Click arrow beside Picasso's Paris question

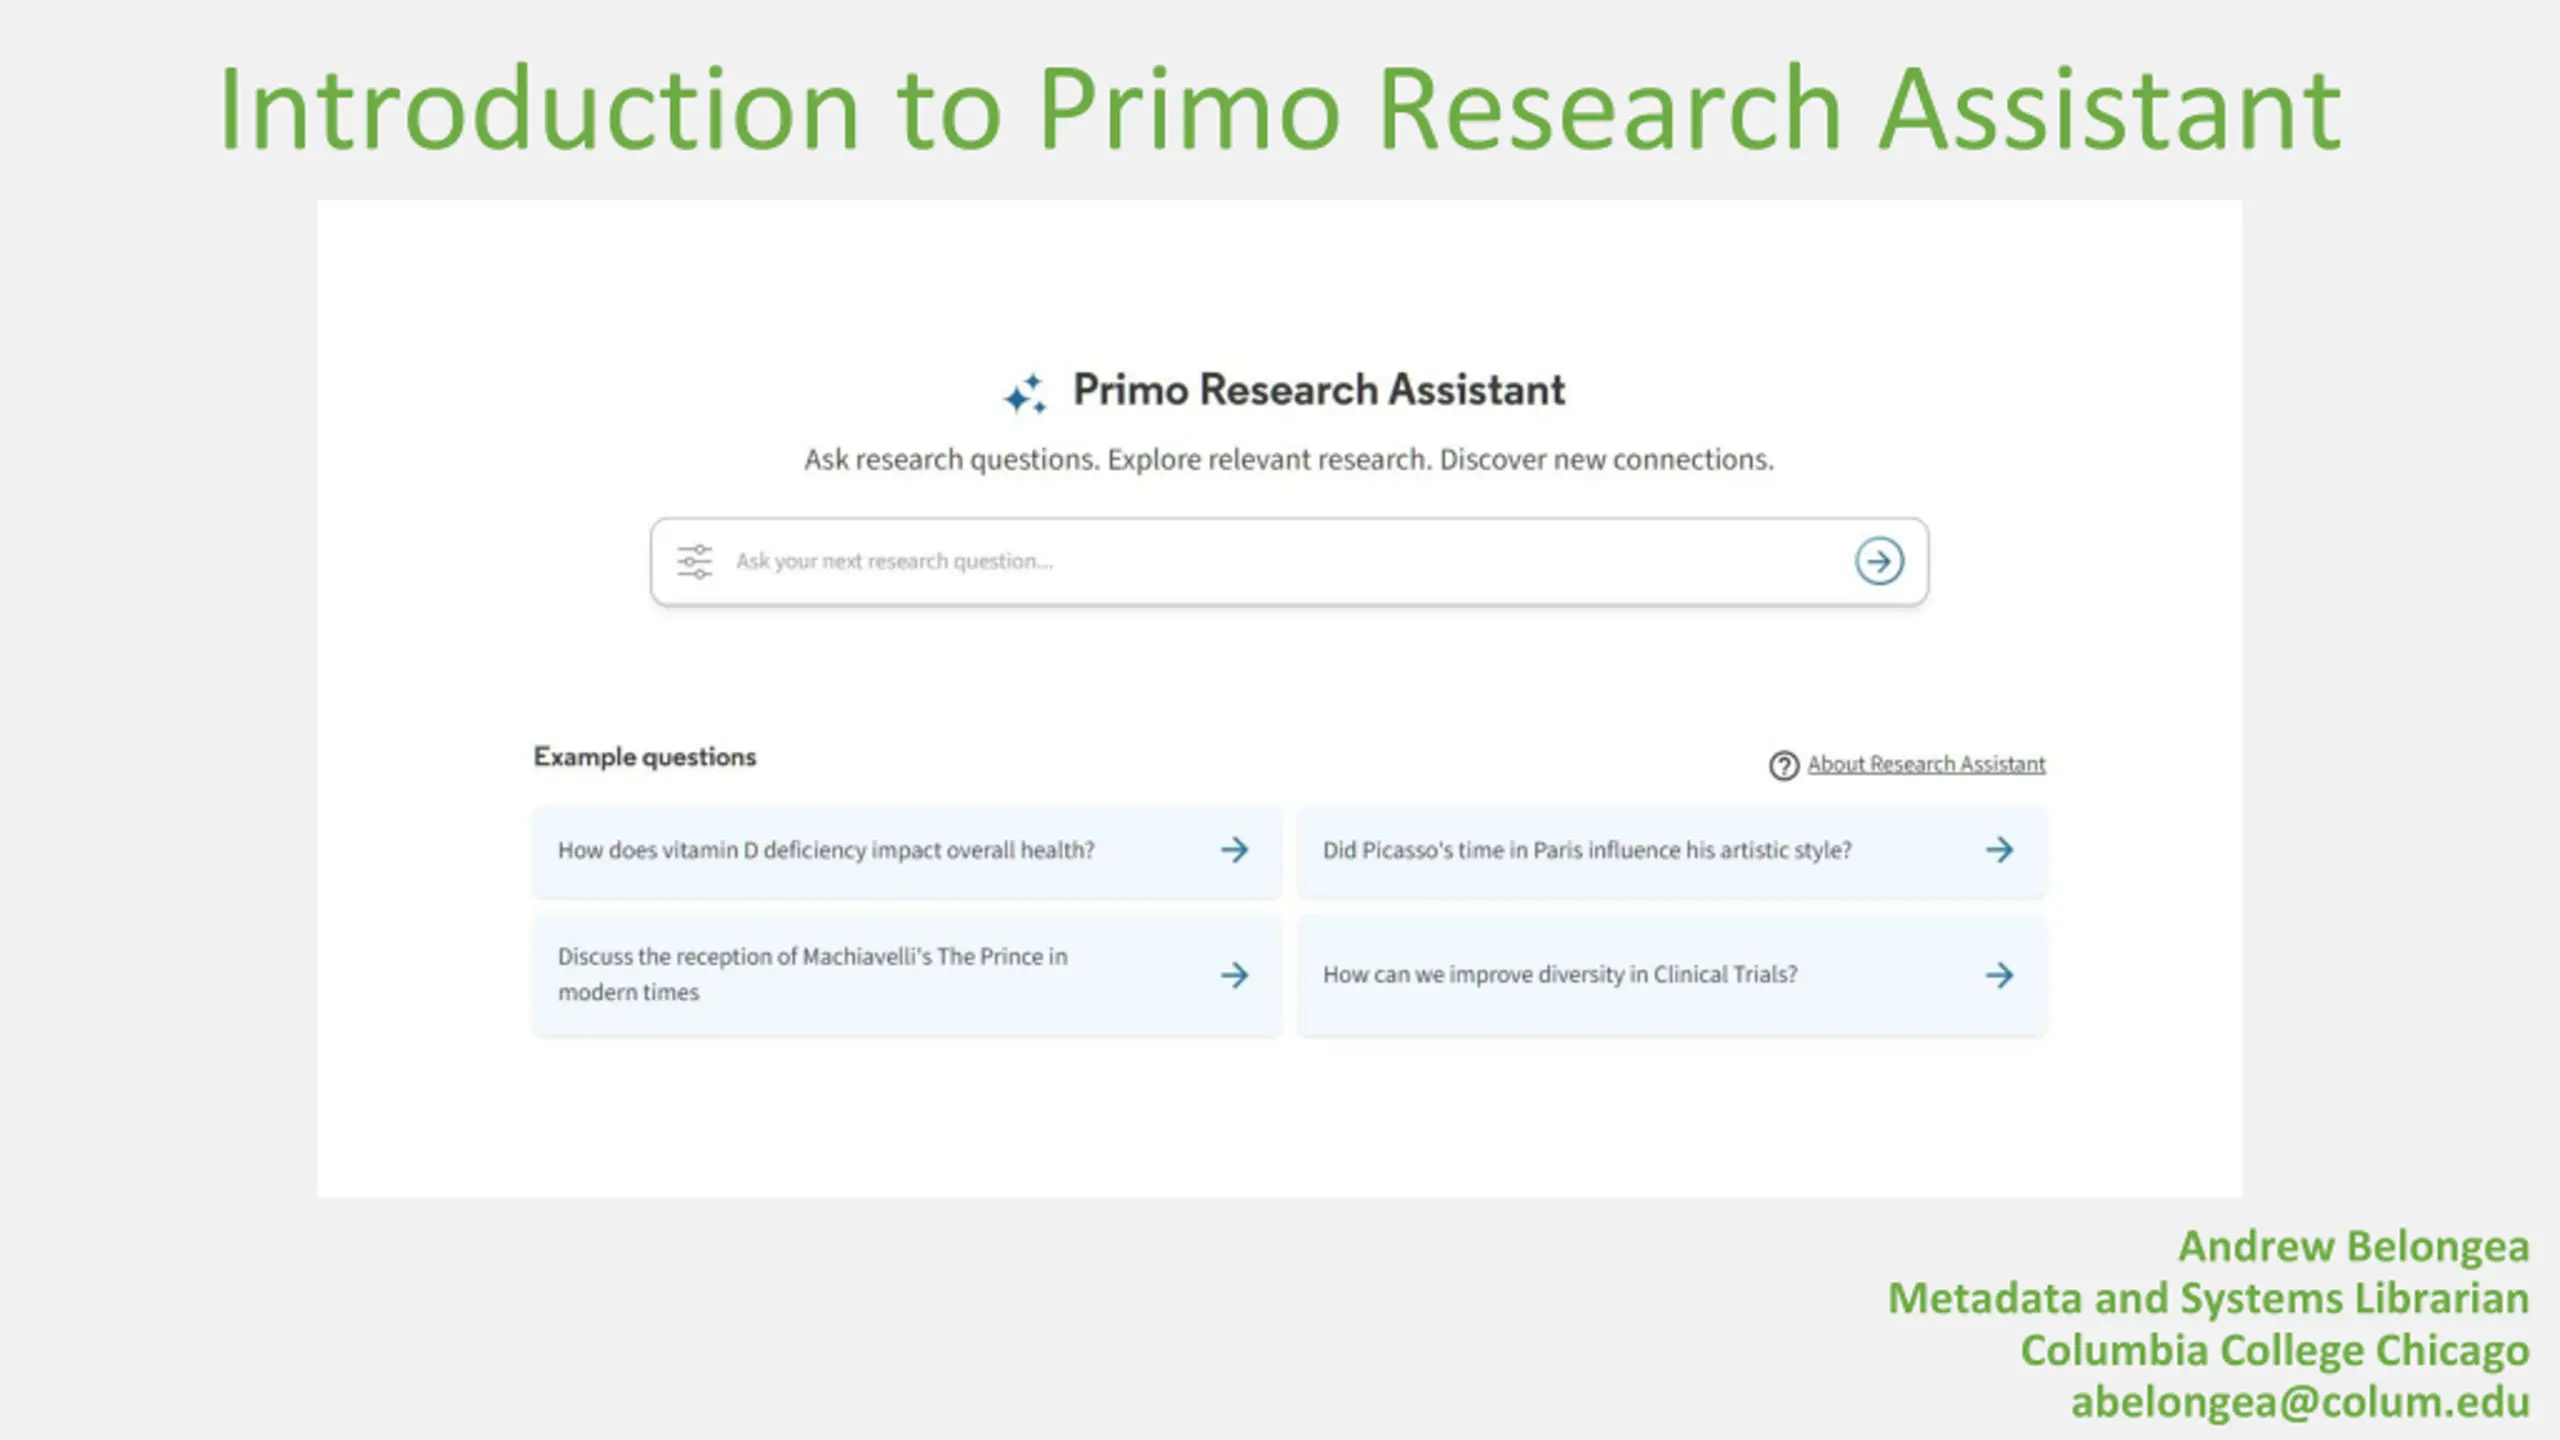tap(2000, 850)
